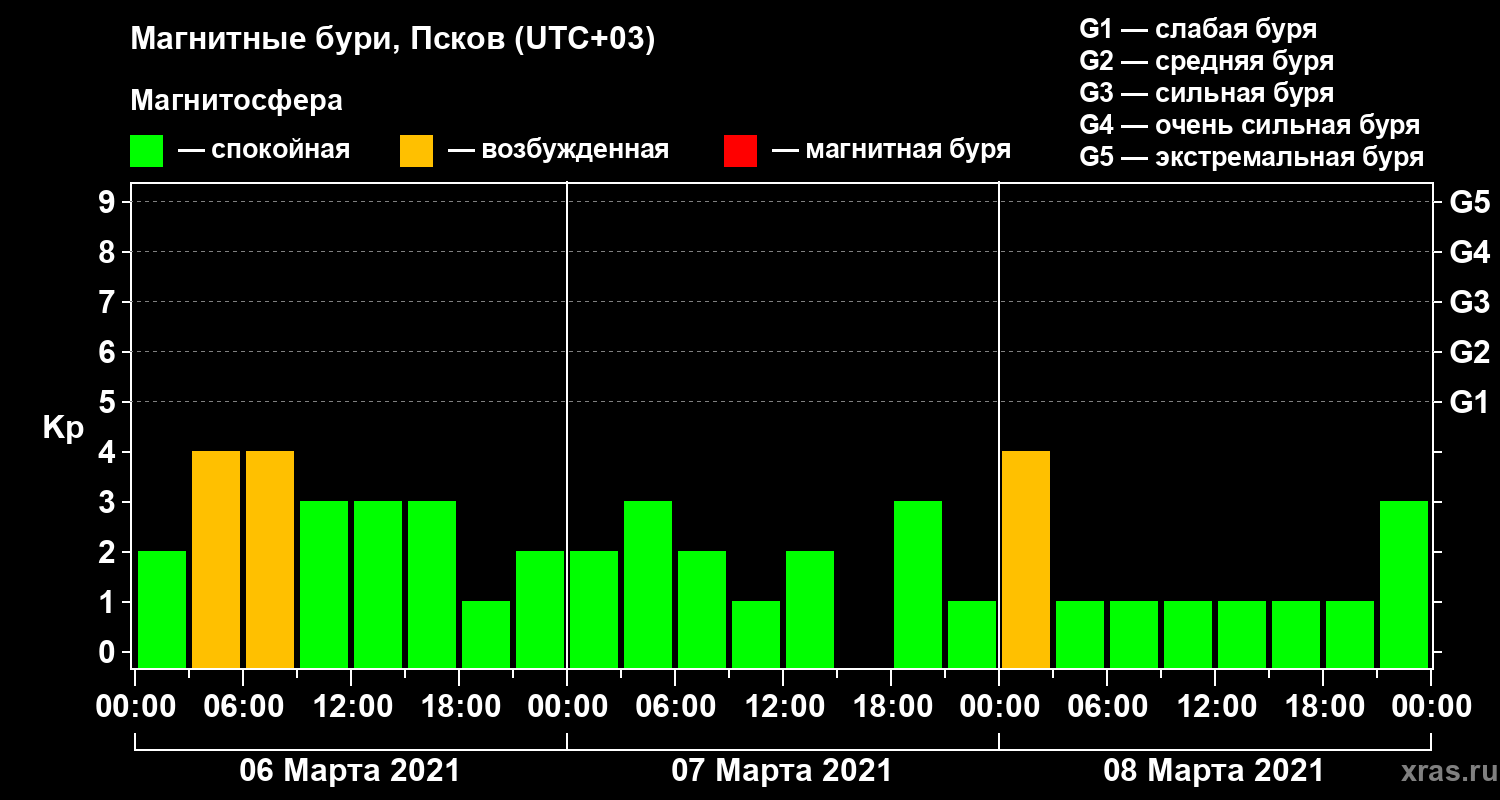Click the G5 storm level axis label
The width and height of the screenshot is (1500, 800).
click(1469, 202)
